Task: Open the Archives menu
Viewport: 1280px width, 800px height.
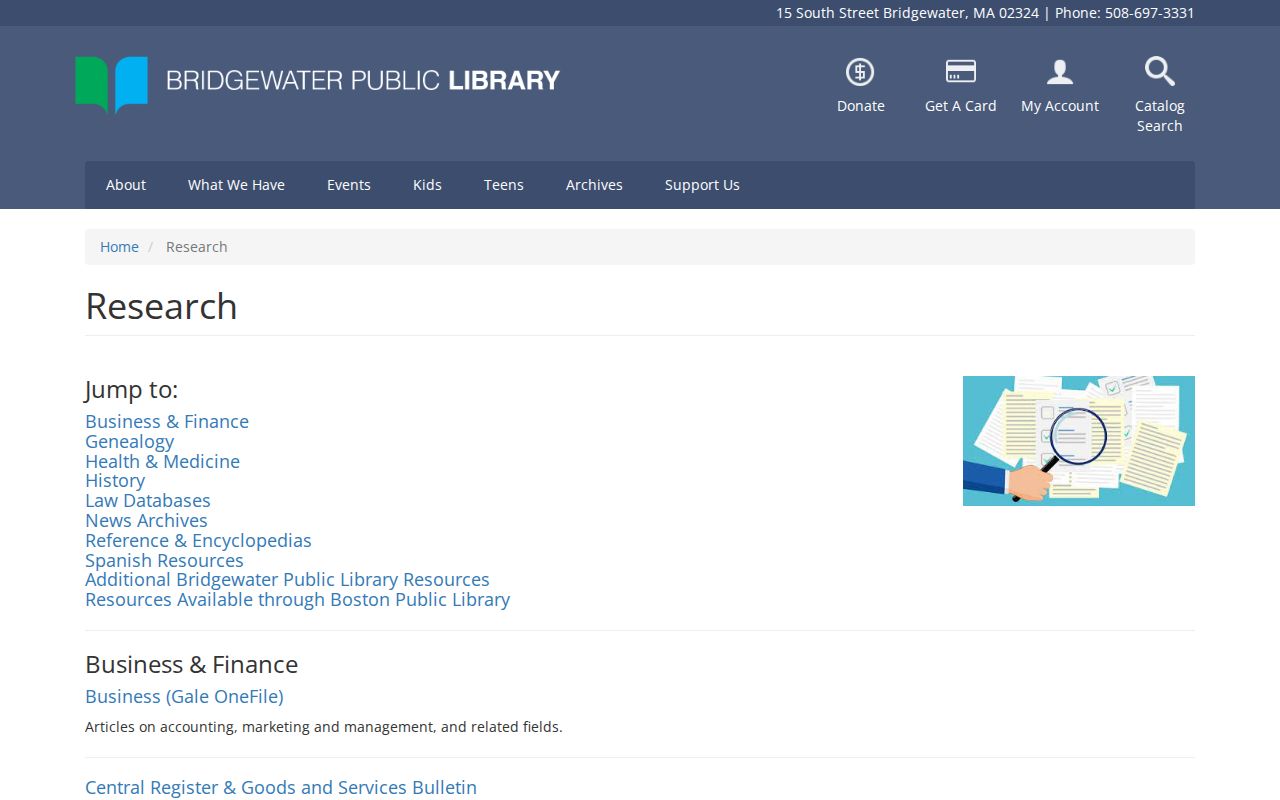Action: point(594,185)
